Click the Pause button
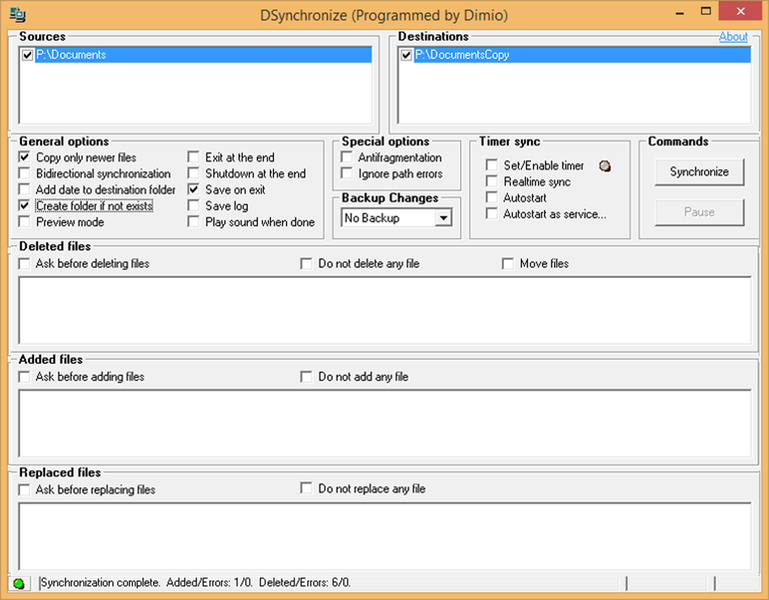 pyautogui.click(x=699, y=212)
